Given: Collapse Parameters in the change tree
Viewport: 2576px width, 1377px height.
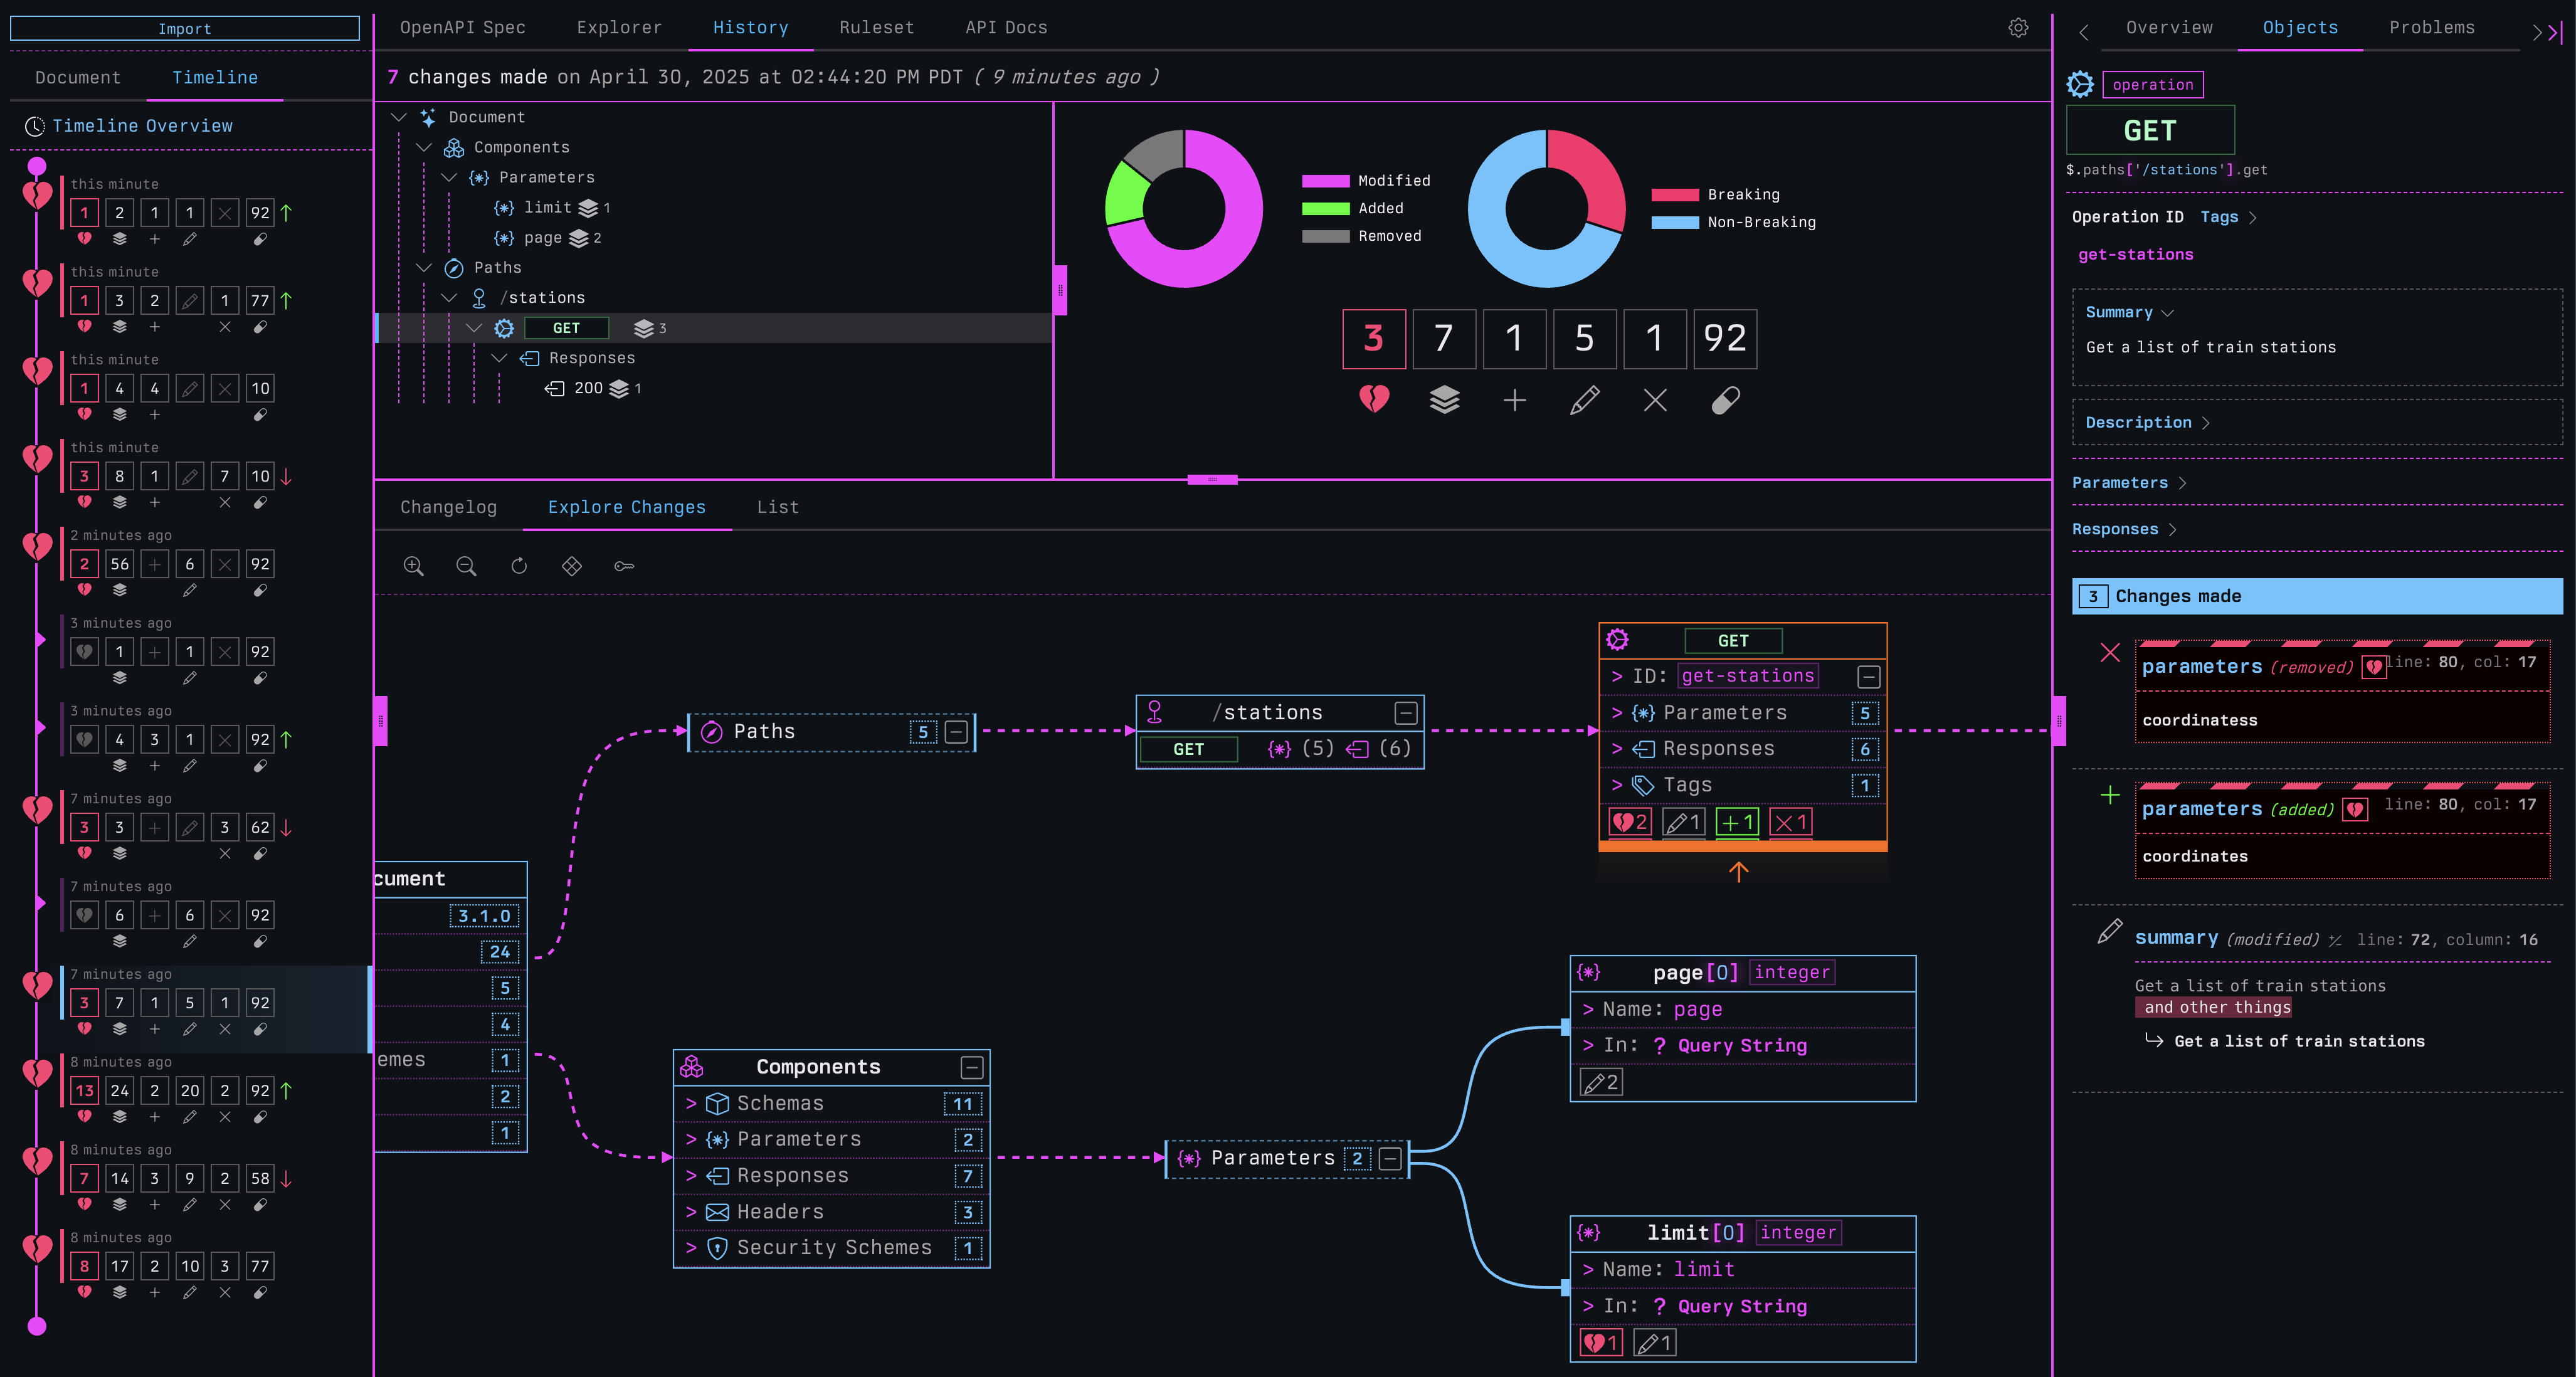Looking at the screenshot, I should click(x=449, y=177).
